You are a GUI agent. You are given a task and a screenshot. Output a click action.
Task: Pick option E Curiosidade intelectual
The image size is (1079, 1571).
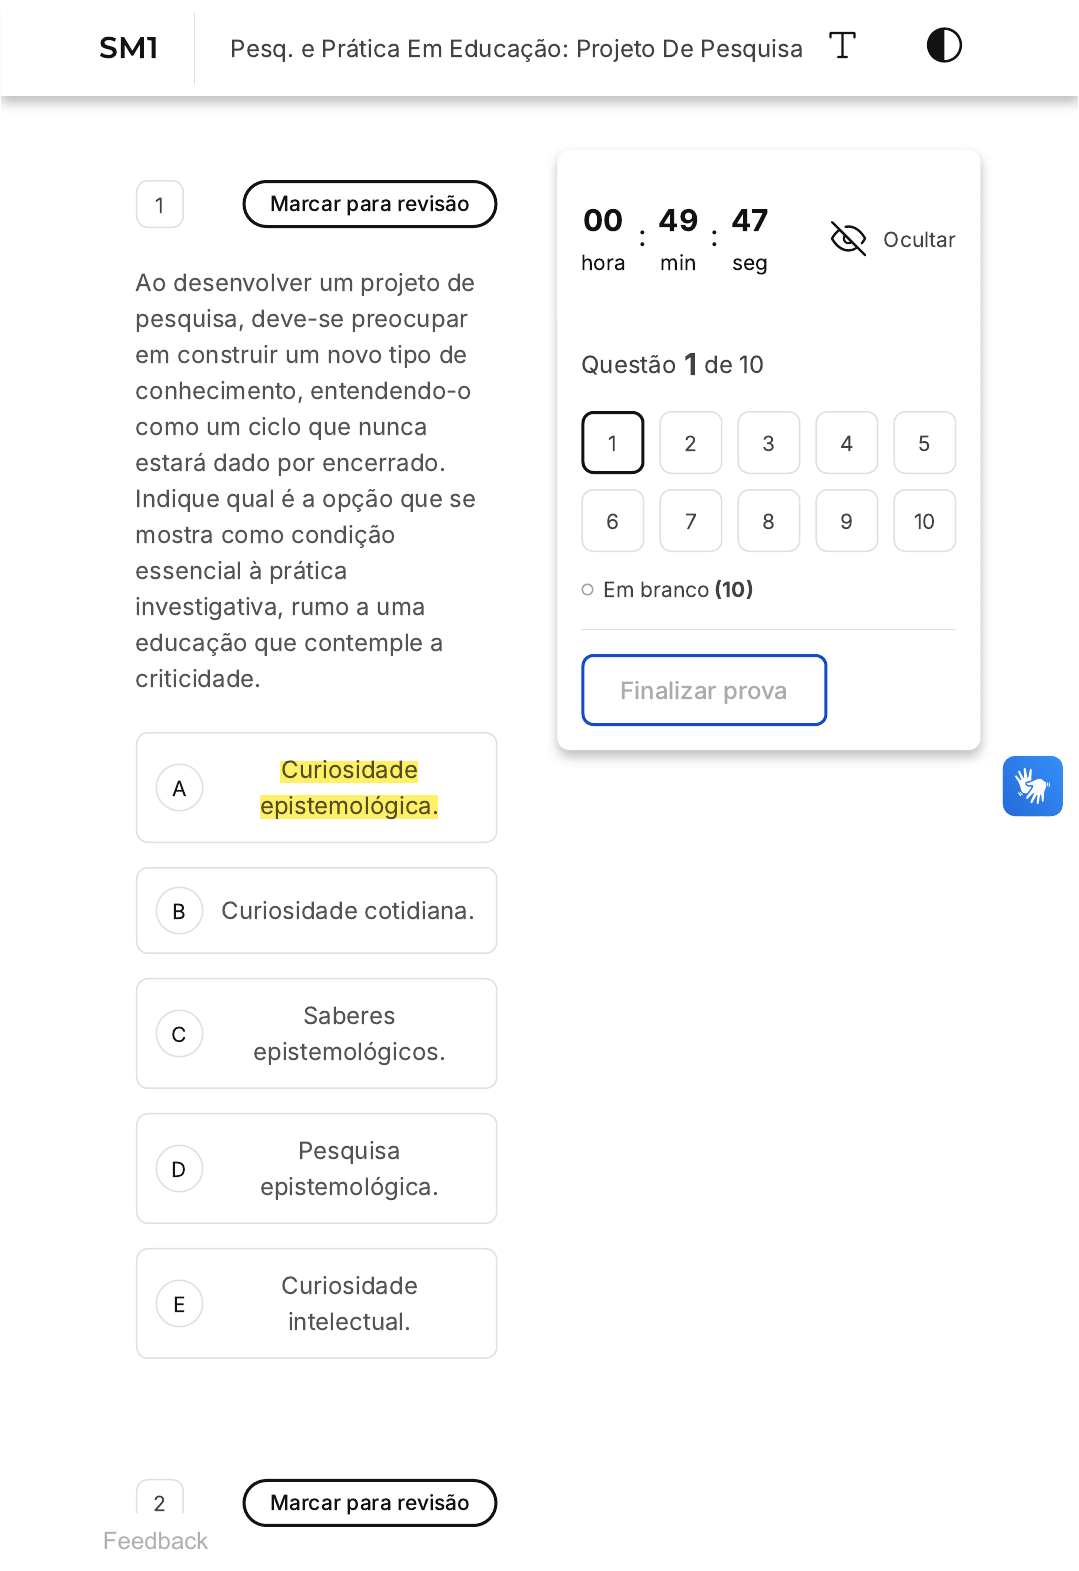click(316, 1304)
